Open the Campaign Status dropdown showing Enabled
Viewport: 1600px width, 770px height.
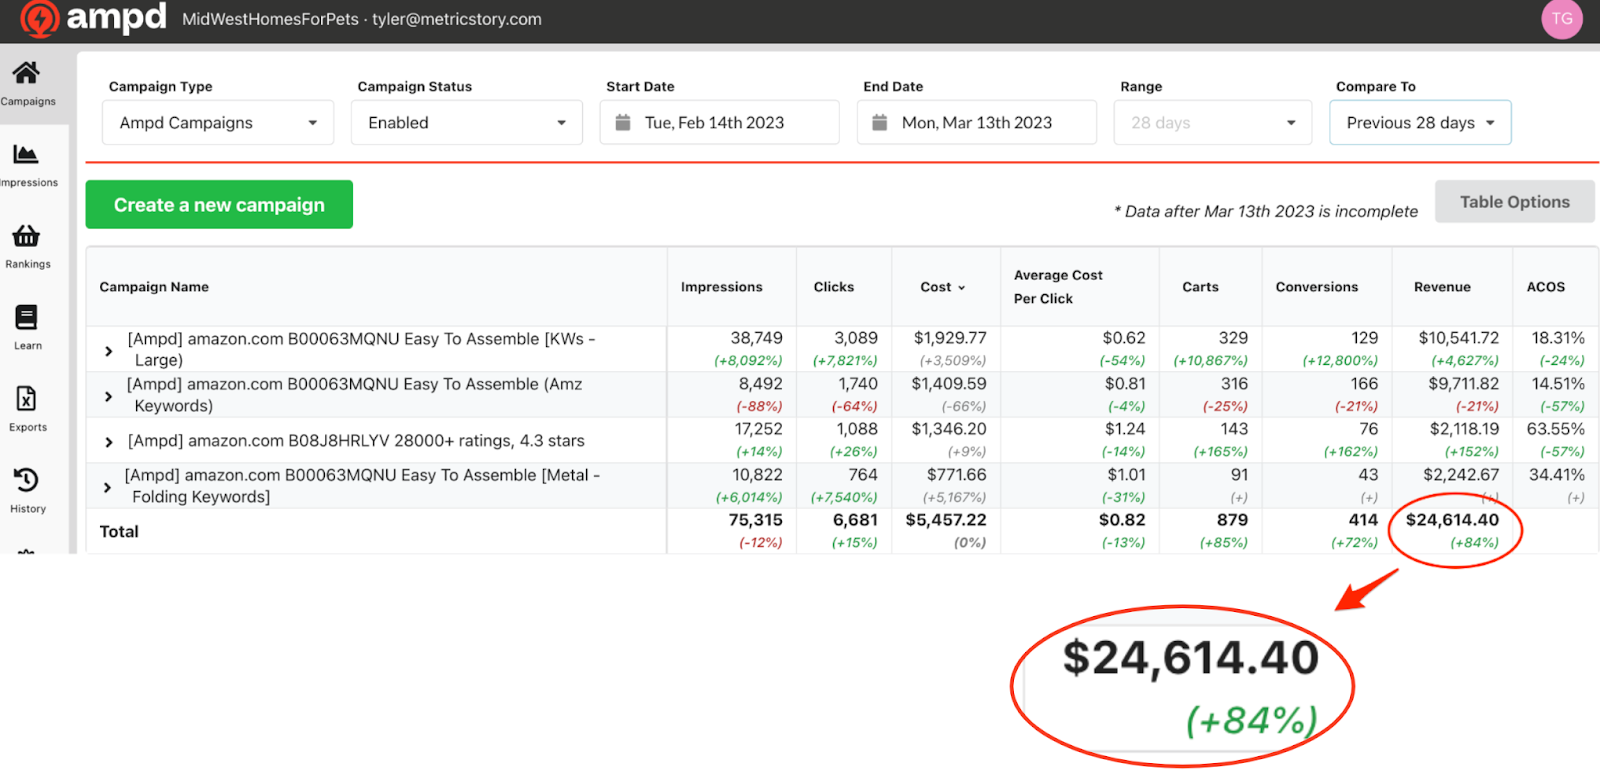467,123
